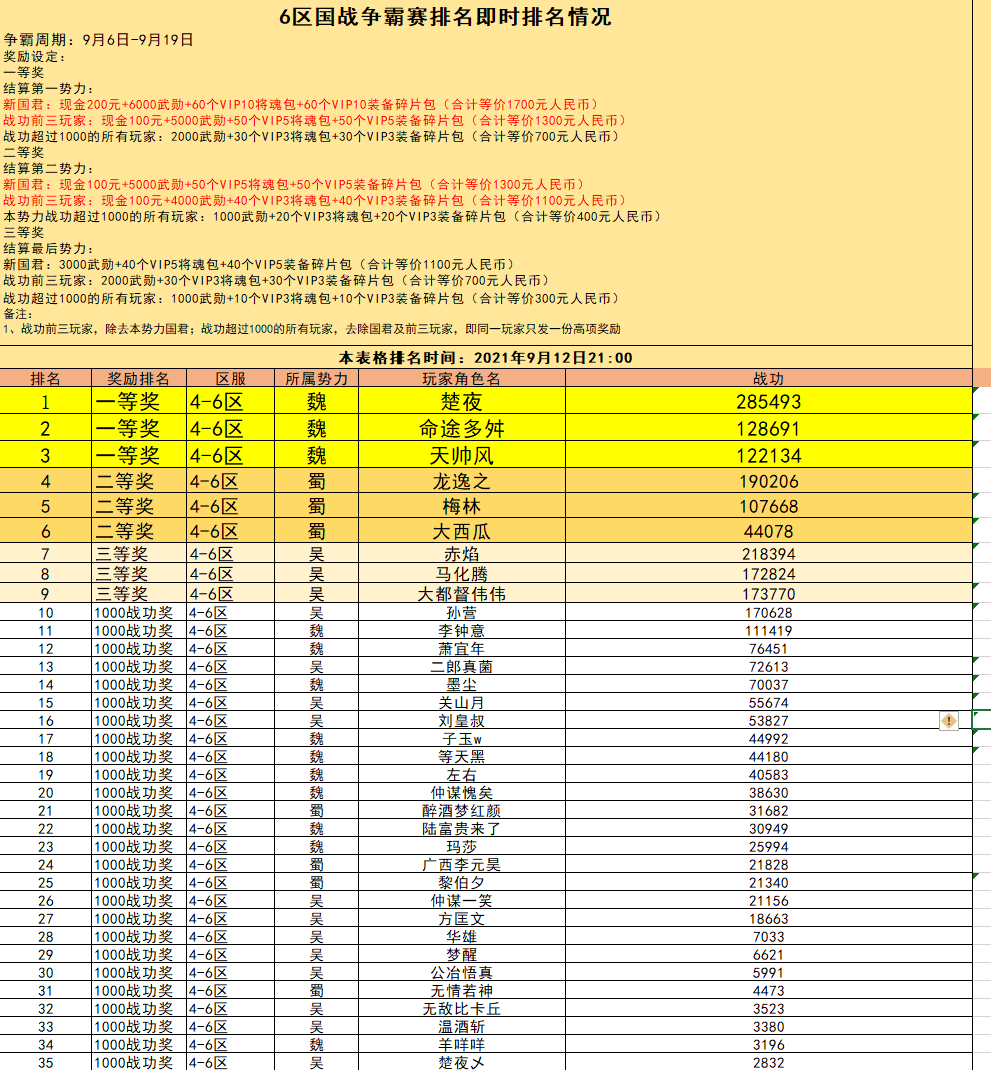The height and width of the screenshot is (1070, 991).
Task: Select the player cell 方匡文
Action: tap(462, 919)
